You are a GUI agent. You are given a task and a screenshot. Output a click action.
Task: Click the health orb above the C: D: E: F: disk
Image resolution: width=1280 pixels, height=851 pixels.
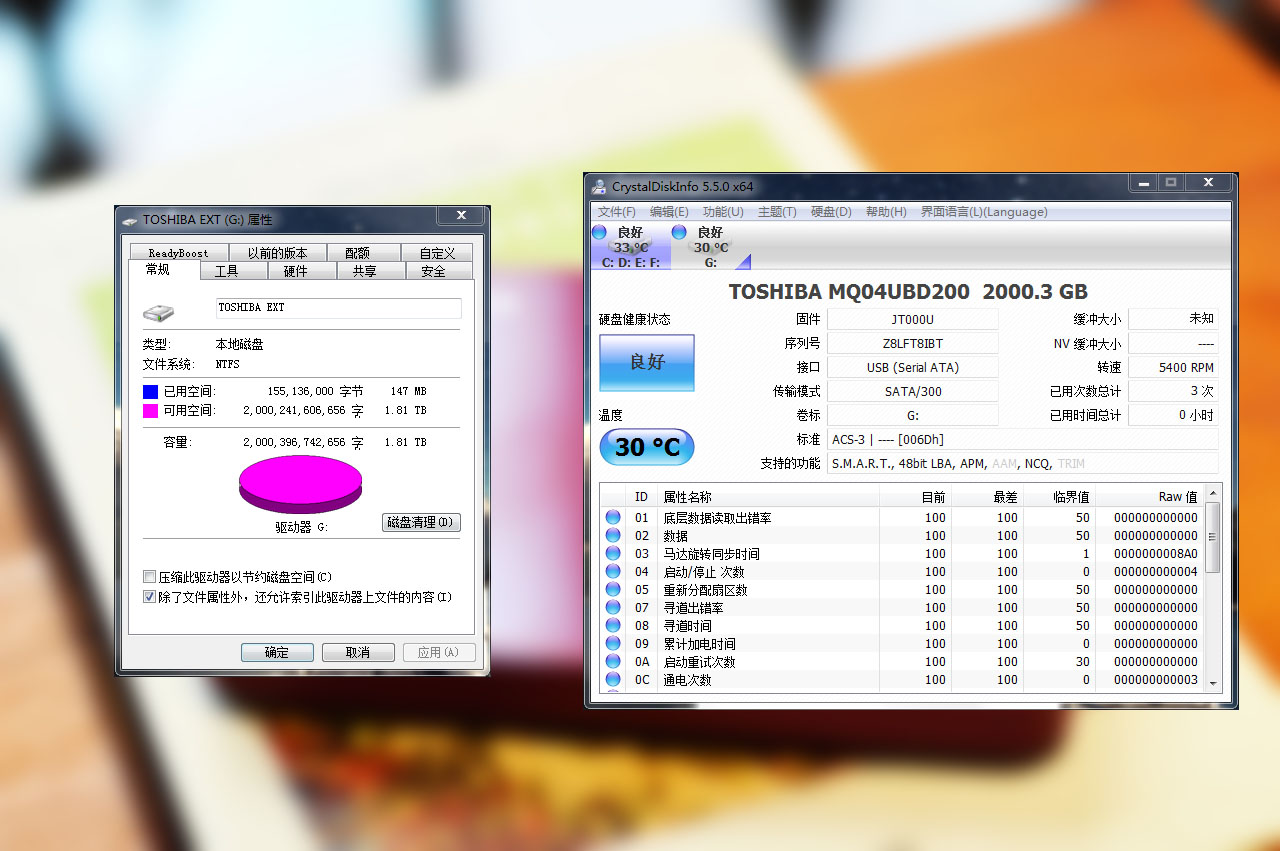(599, 232)
